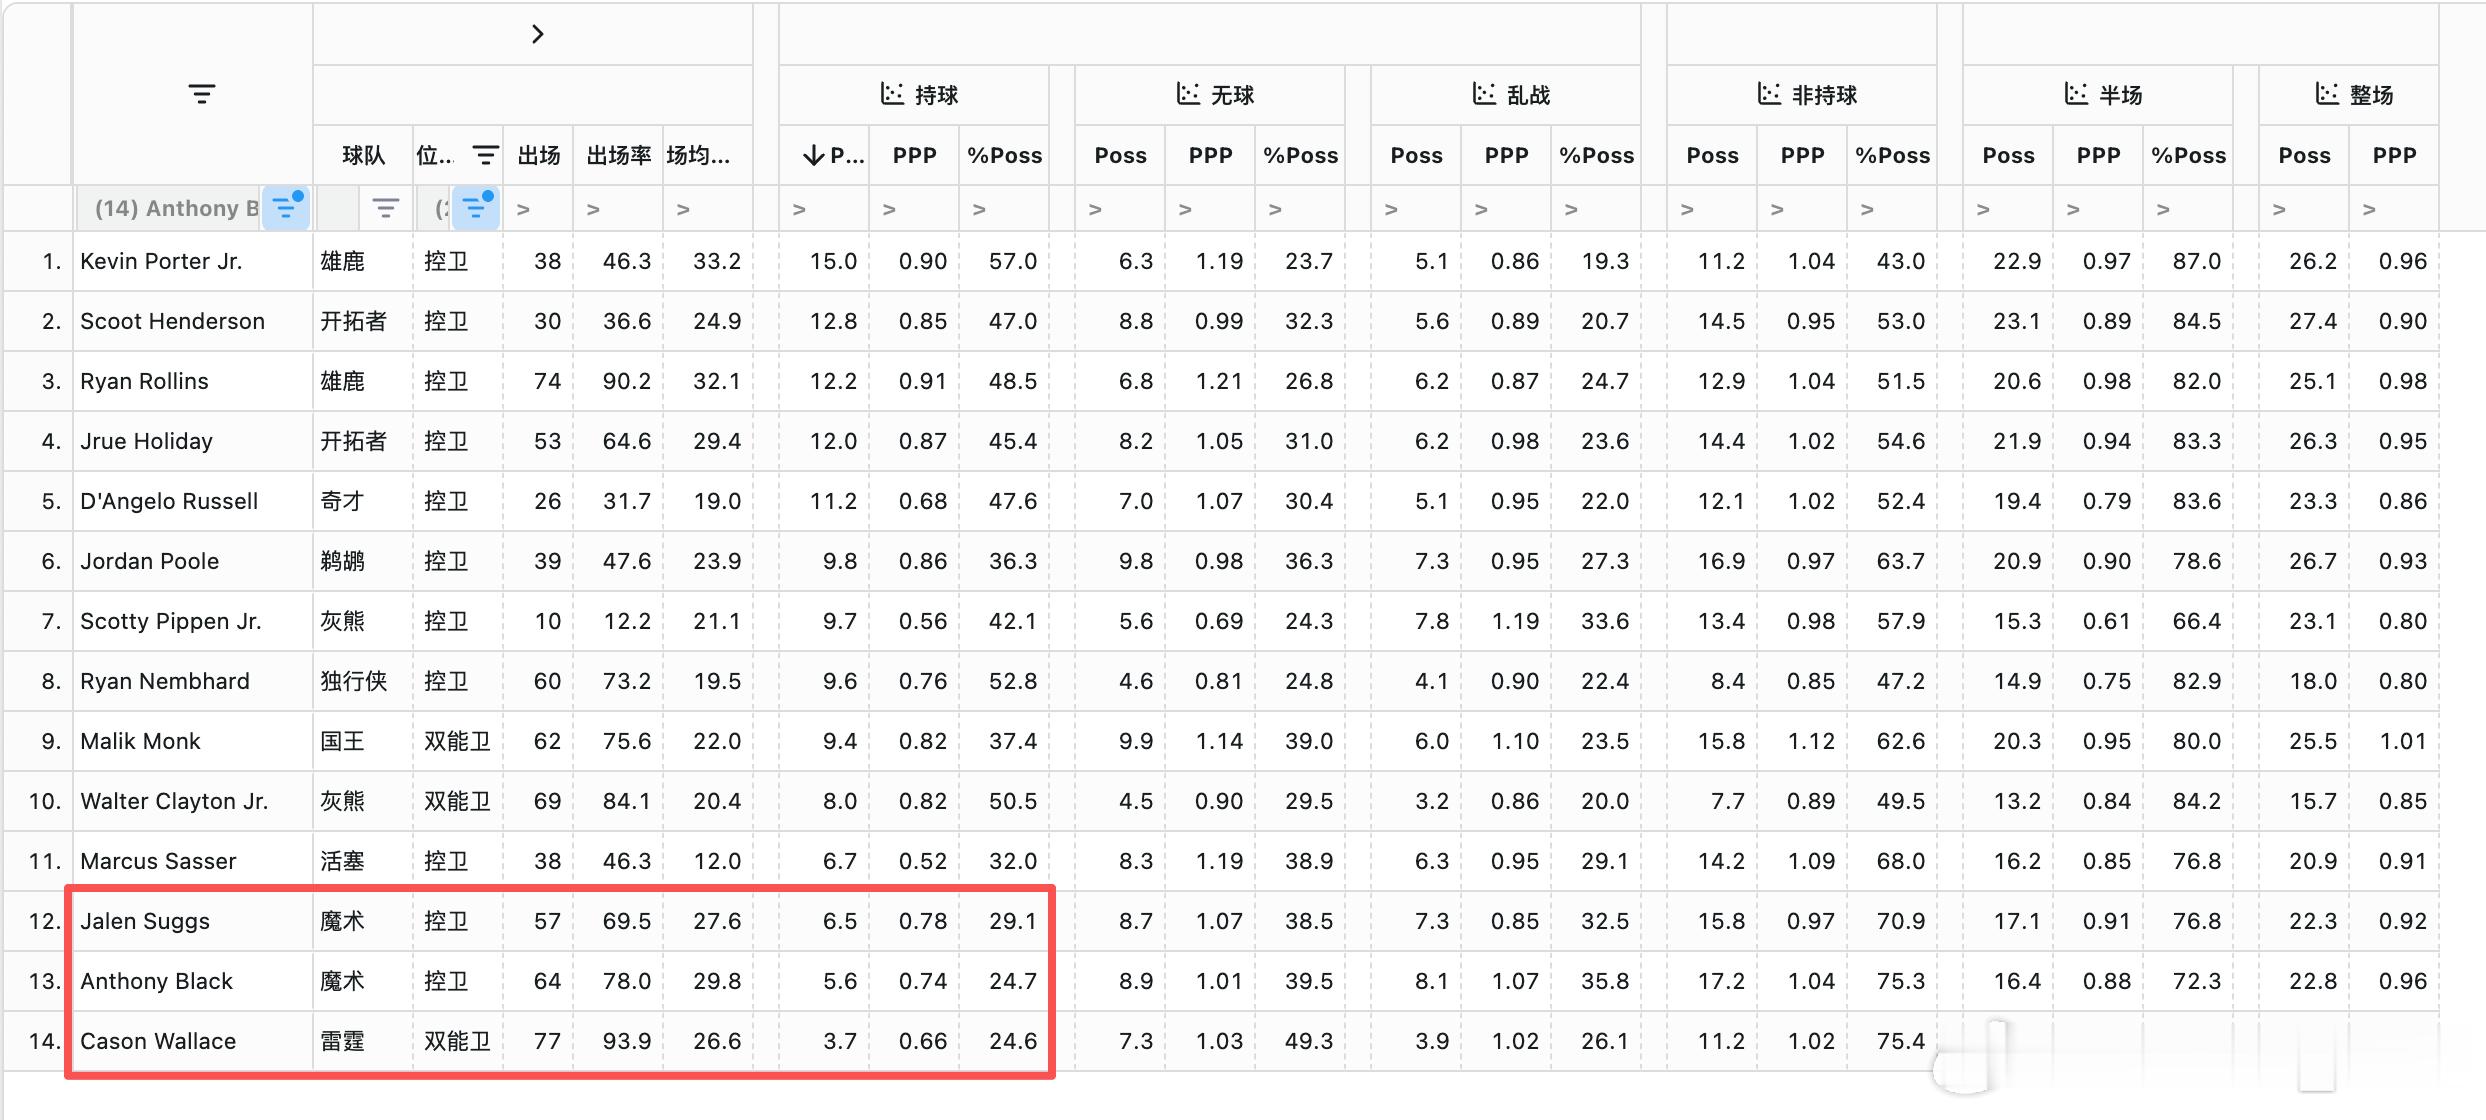Focus the filter field under 无球 Poss column

1121,209
